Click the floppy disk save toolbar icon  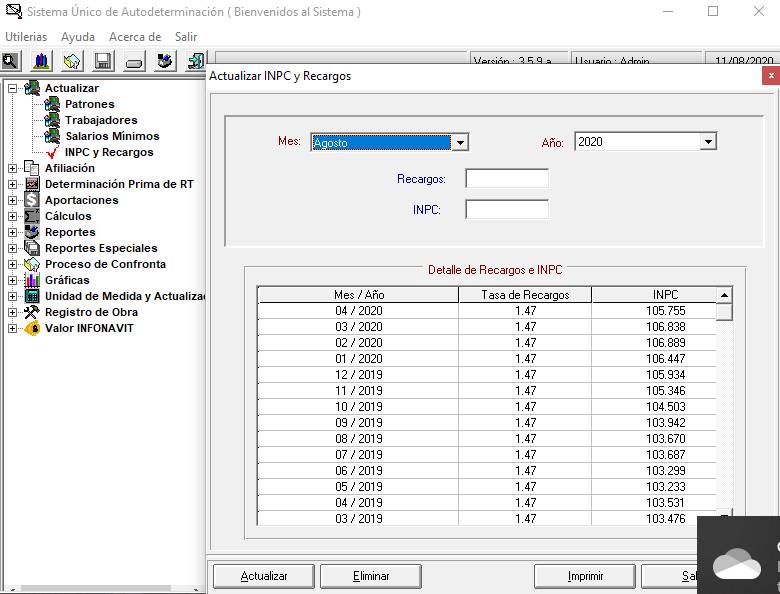tap(103, 62)
